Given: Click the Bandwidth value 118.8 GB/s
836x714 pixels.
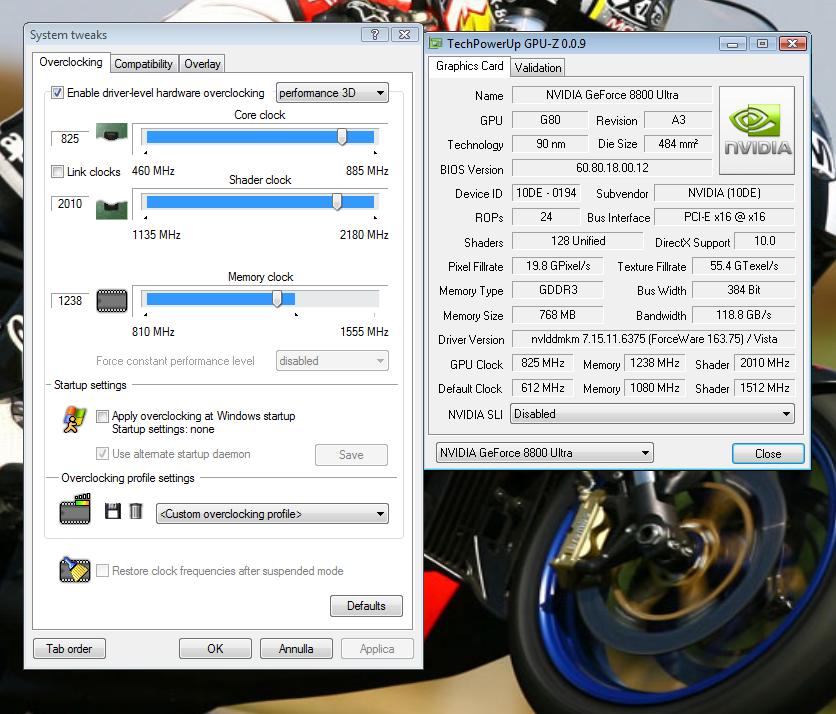Looking at the screenshot, I should (744, 315).
